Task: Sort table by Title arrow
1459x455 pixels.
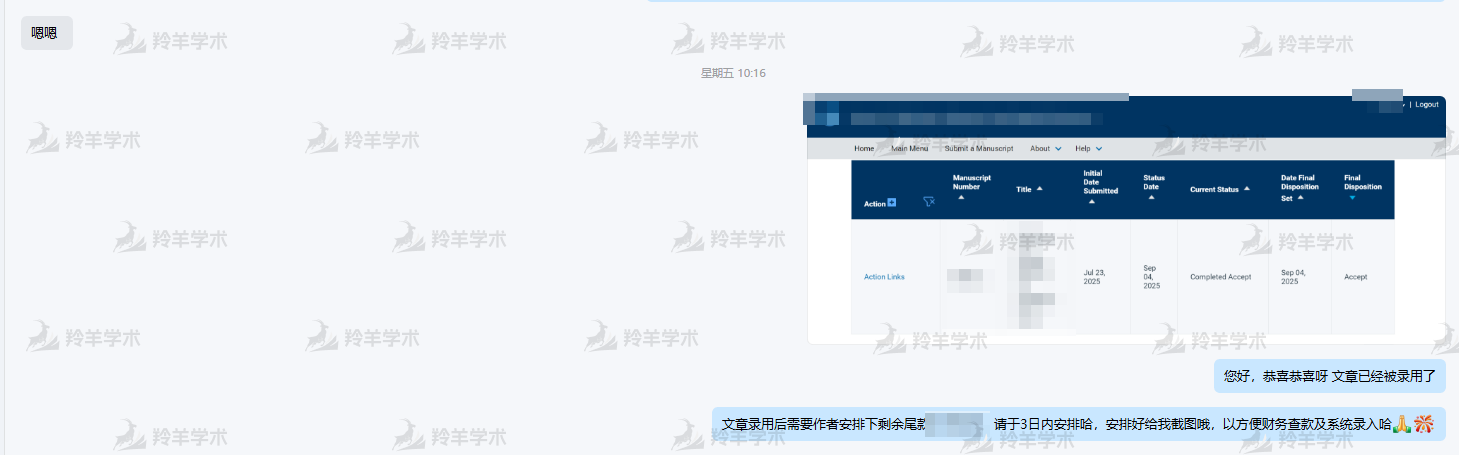Action: [1040, 189]
